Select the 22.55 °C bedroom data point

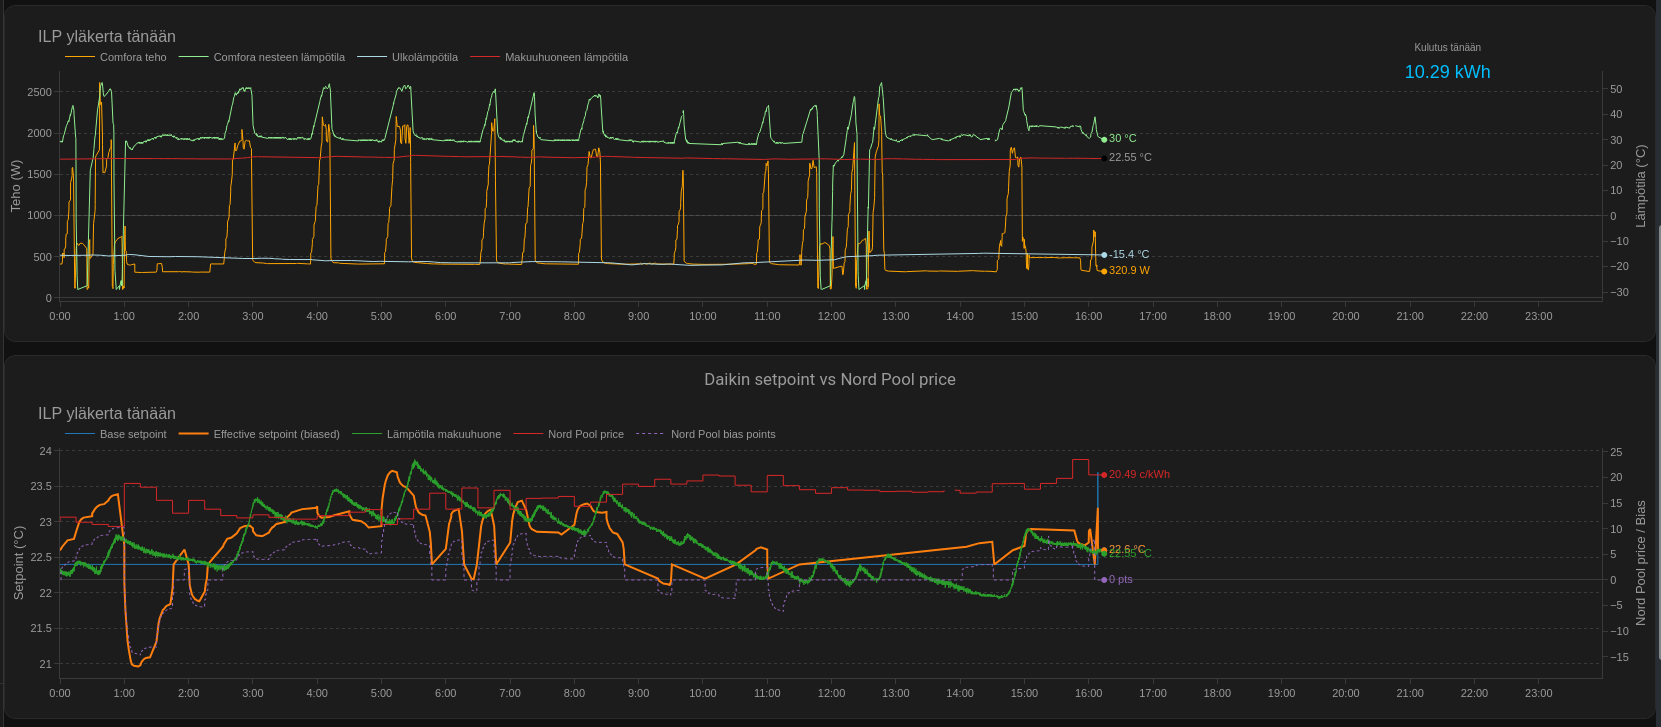point(1104,158)
